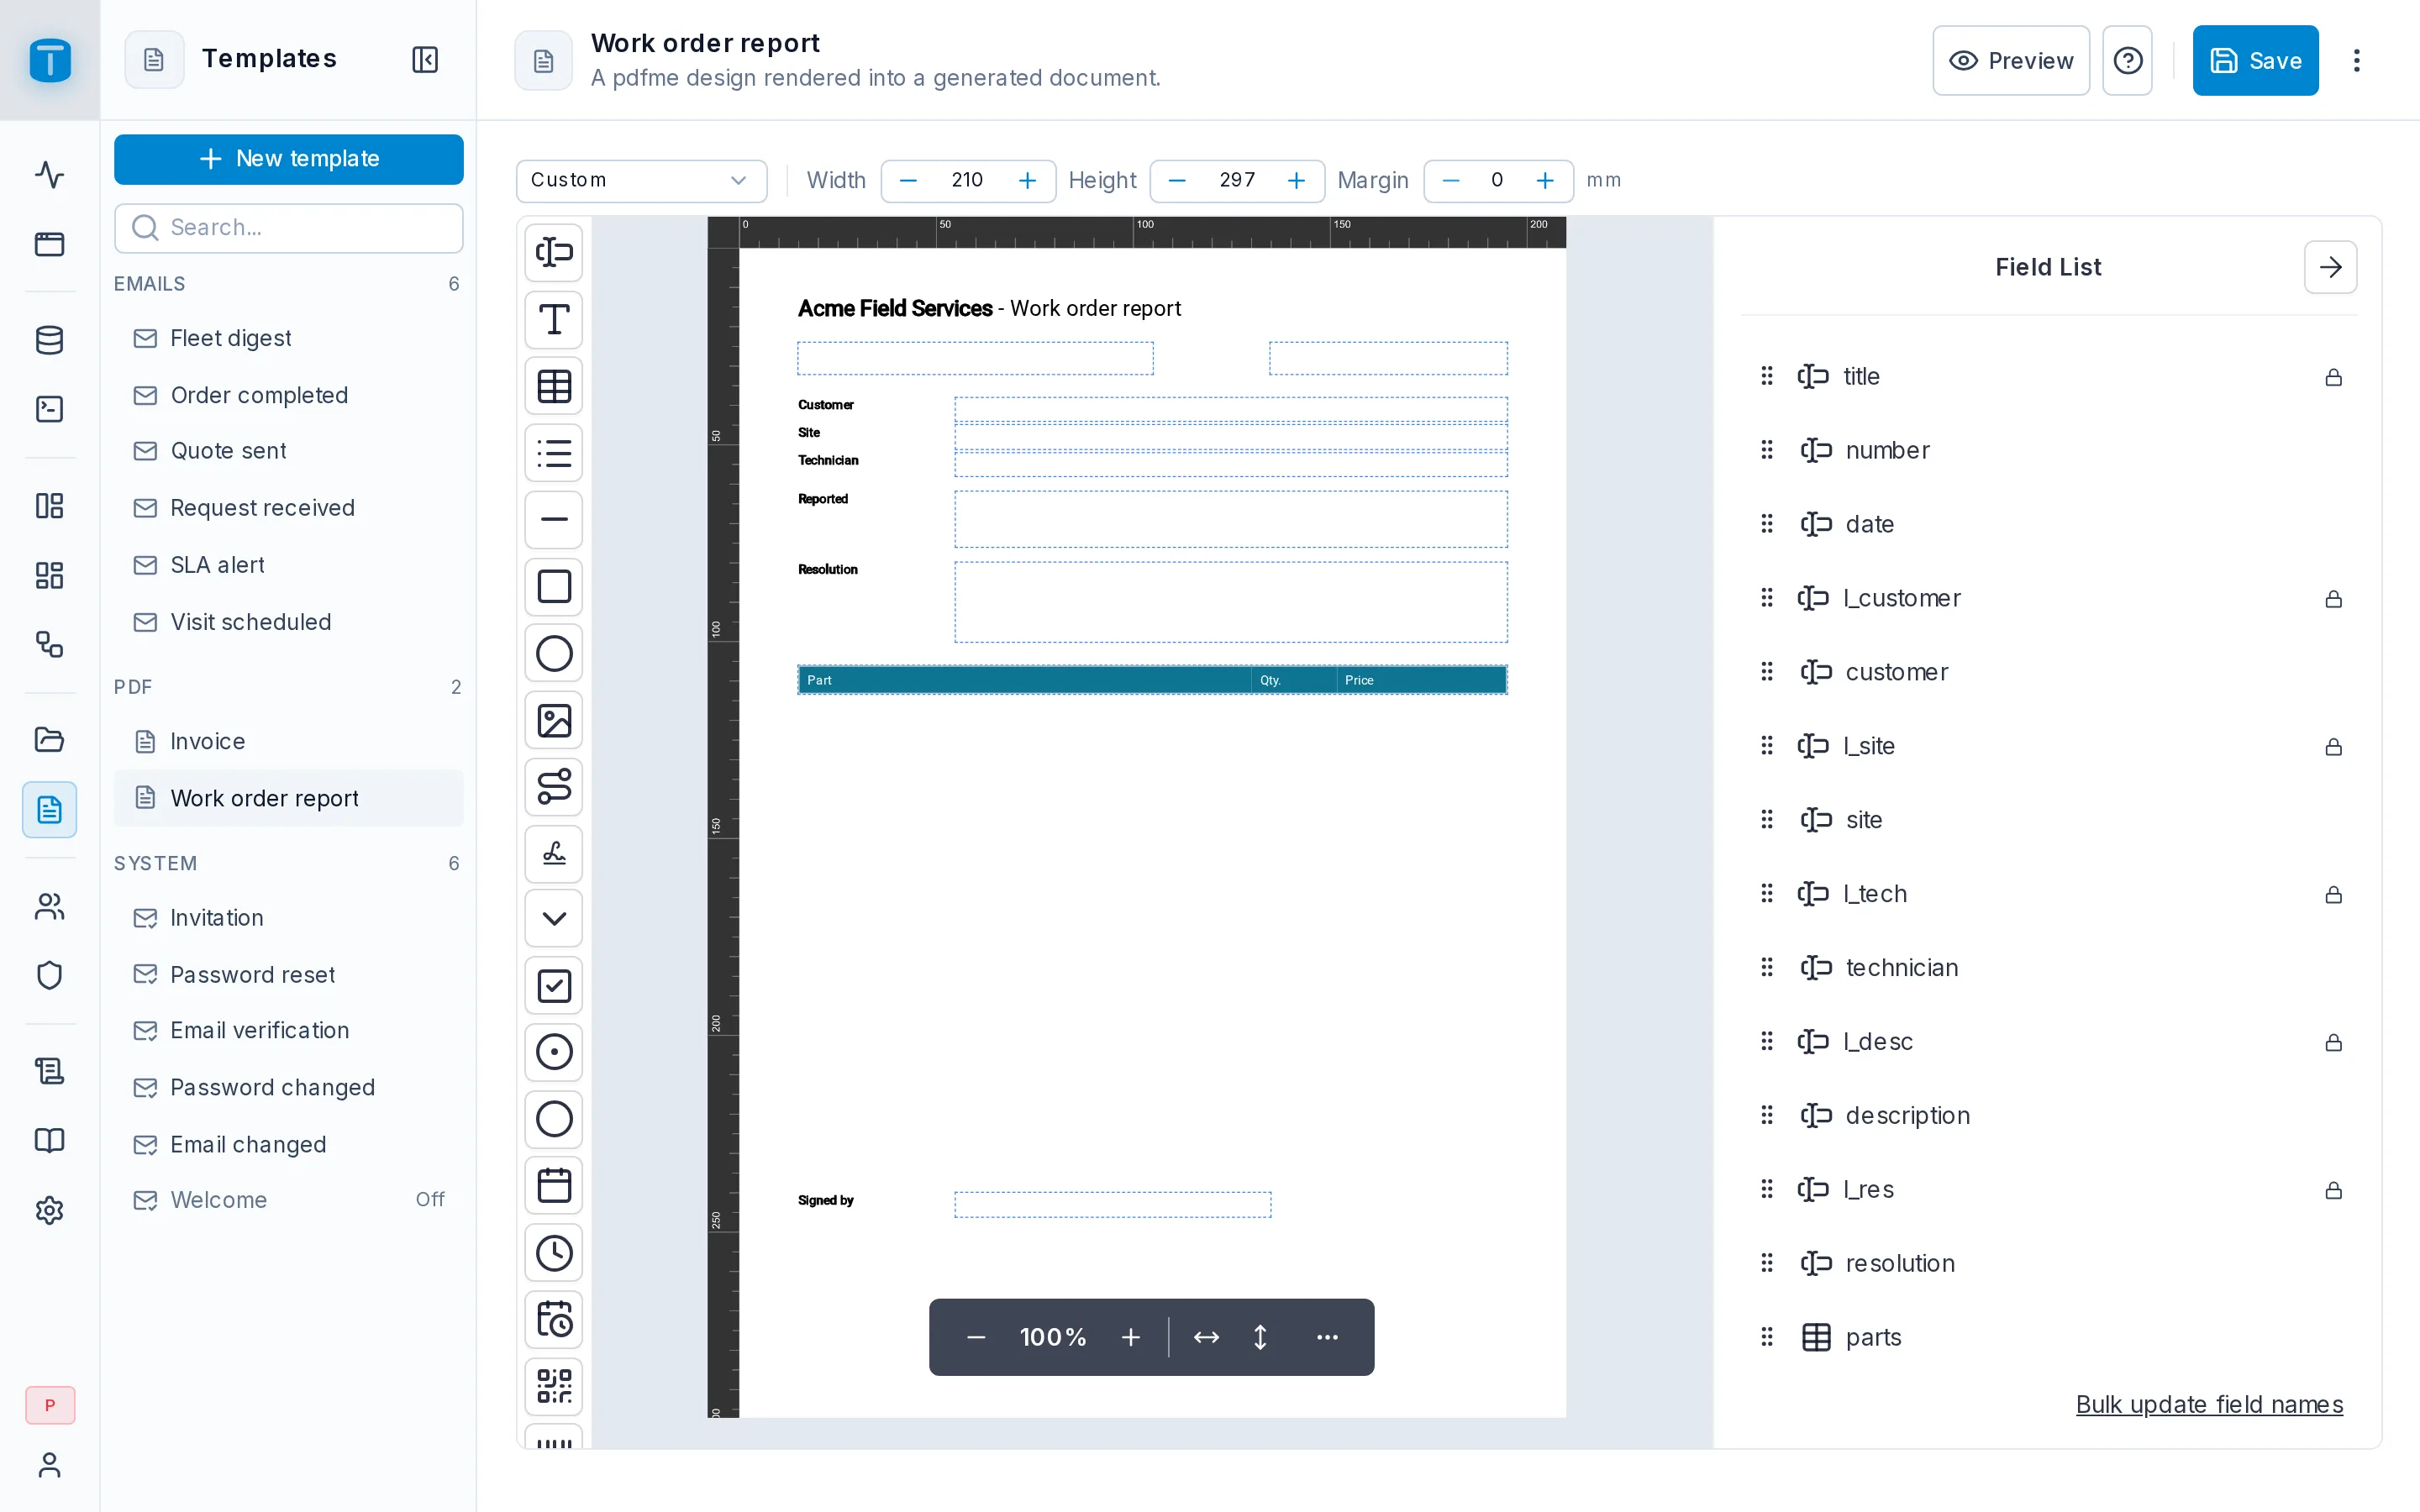The image size is (2420, 1512).
Task: Select the multi-variable text tool
Action: coord(554,252)
